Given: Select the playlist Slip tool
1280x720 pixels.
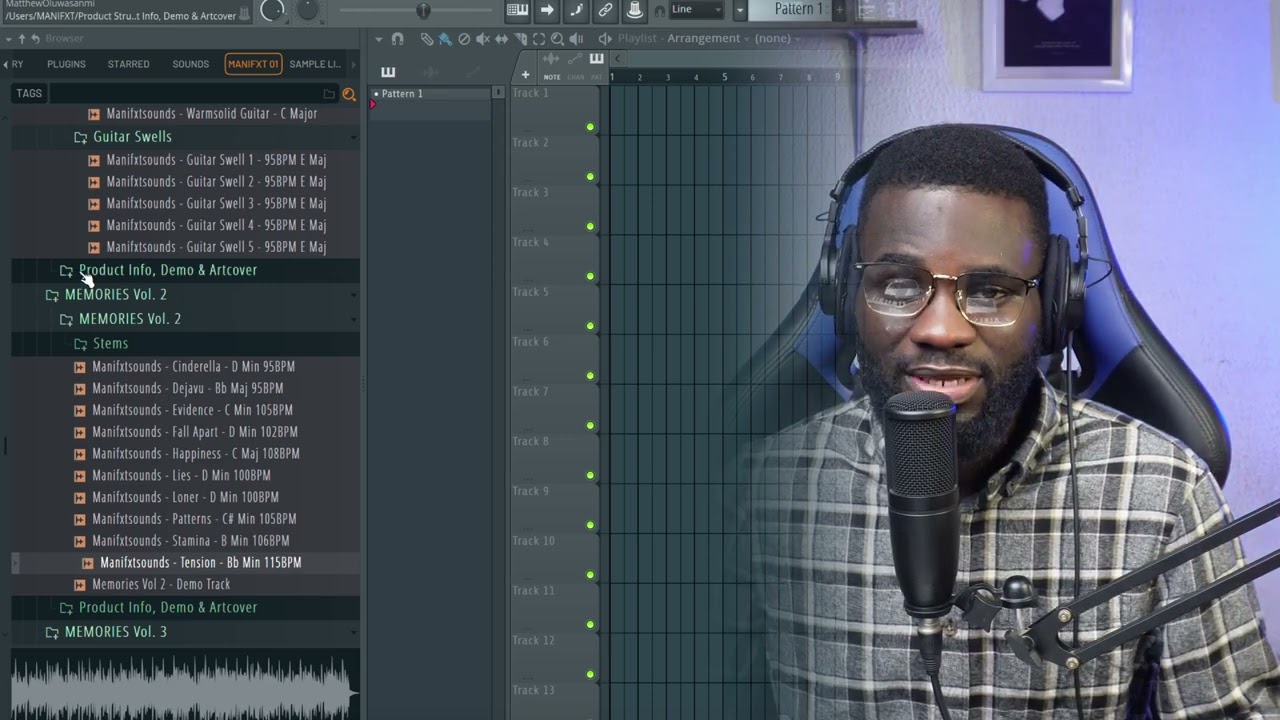Looking at the screenshot, I should tap(502, 39).
